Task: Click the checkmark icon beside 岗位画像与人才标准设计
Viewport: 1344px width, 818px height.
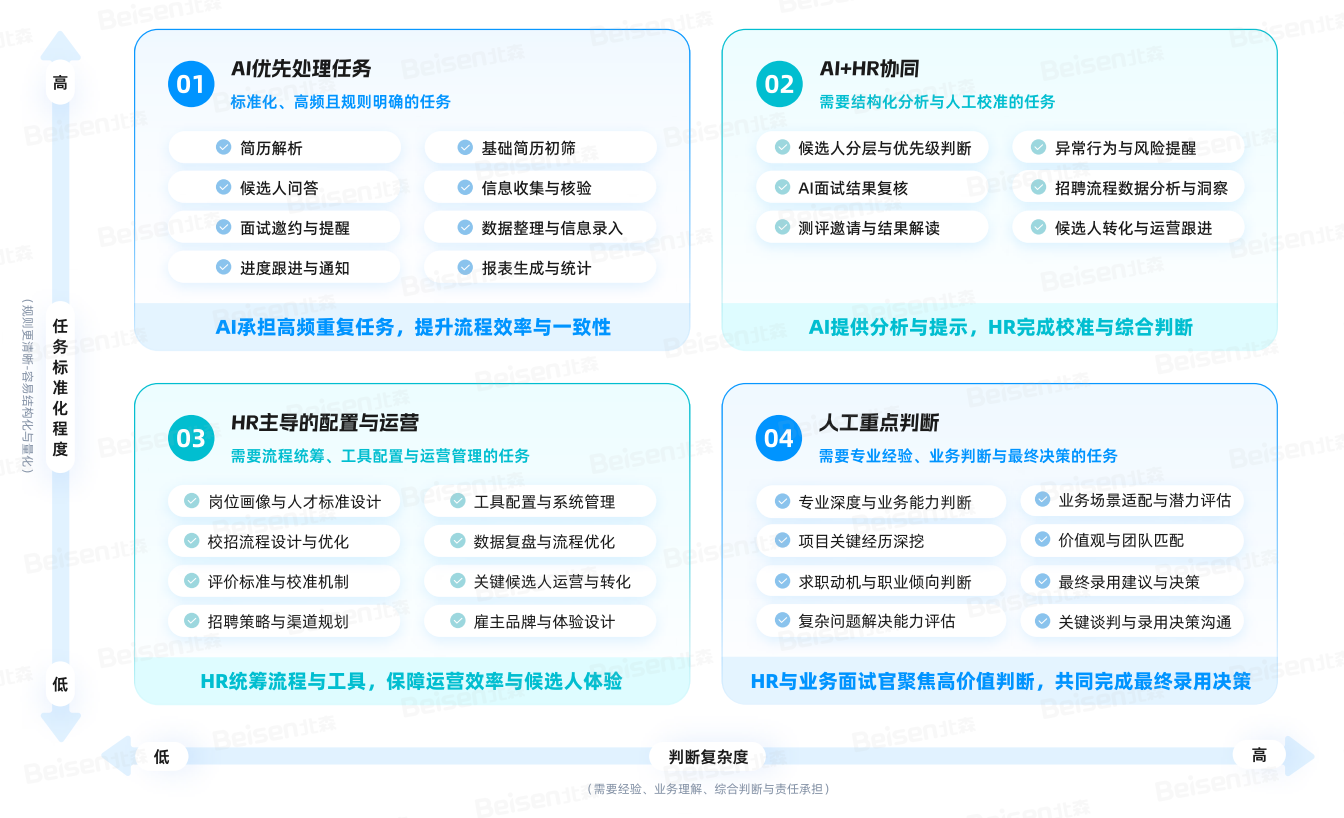Action: (x=191, y=501)
